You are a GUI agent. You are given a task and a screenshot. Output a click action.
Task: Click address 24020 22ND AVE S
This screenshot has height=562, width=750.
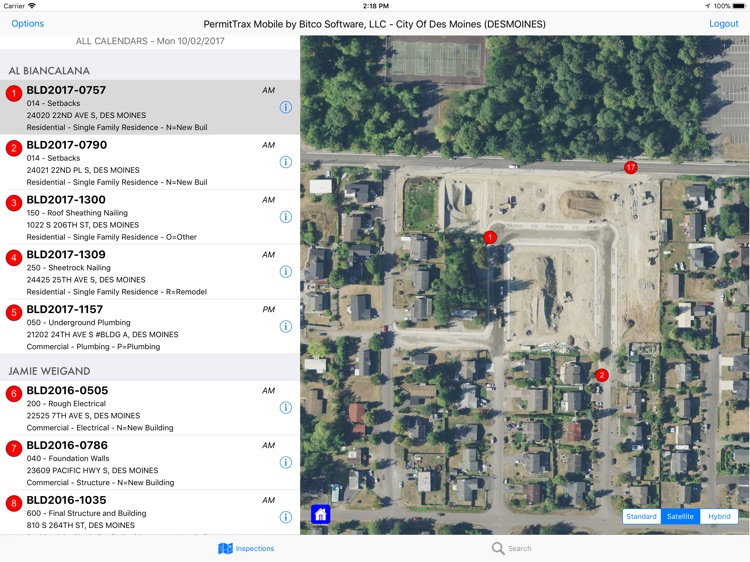coord(87,115)
